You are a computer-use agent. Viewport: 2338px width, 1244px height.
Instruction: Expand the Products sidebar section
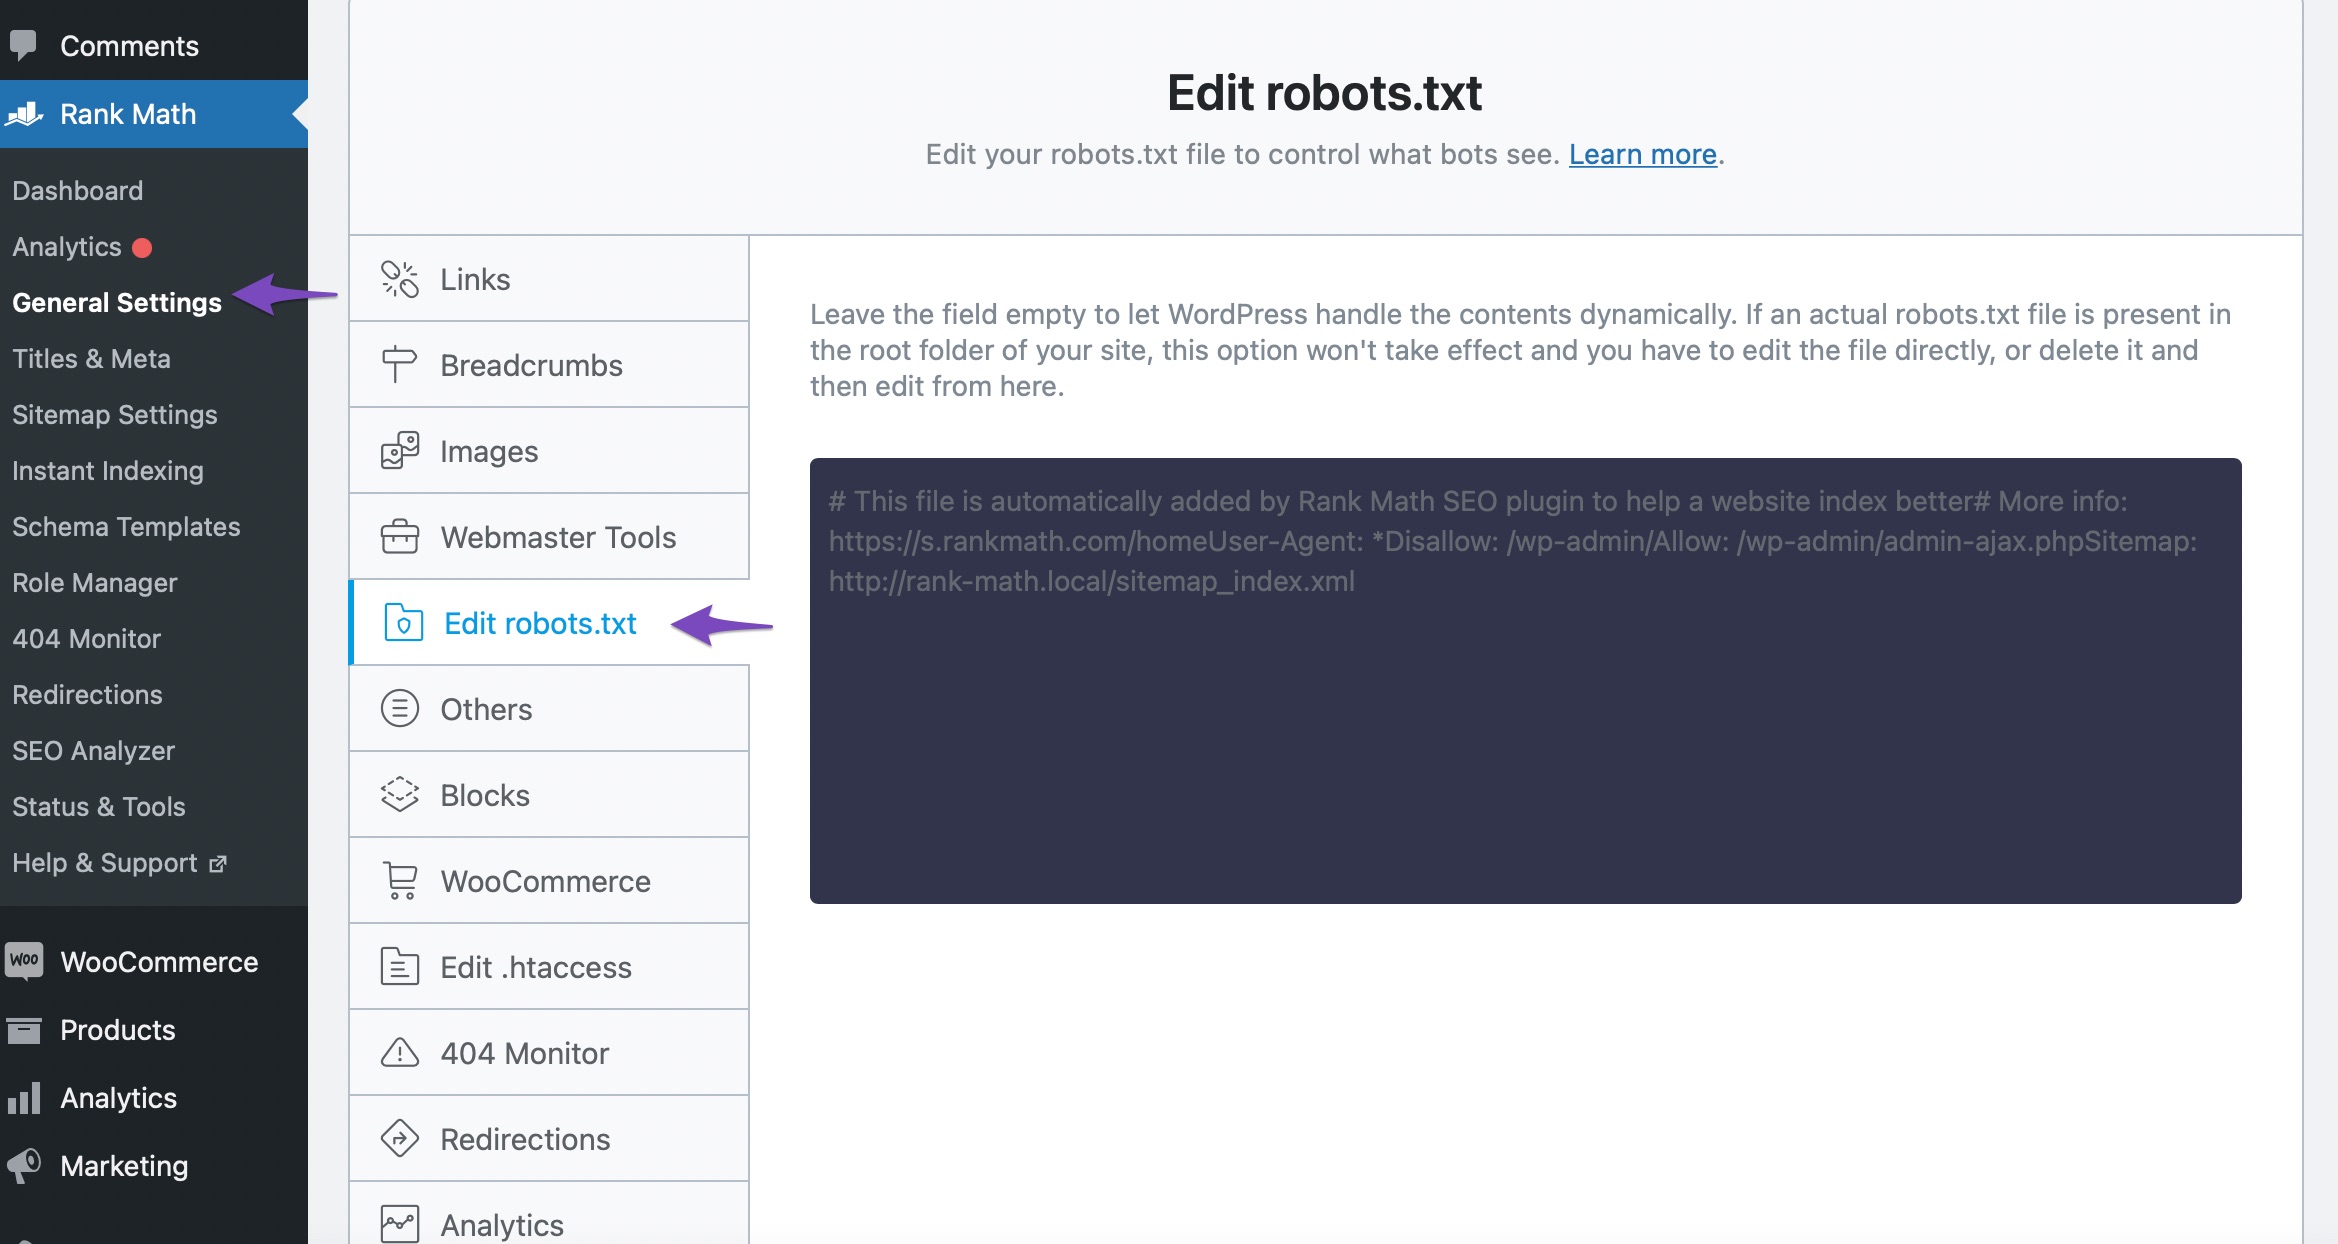point(118,1029)
